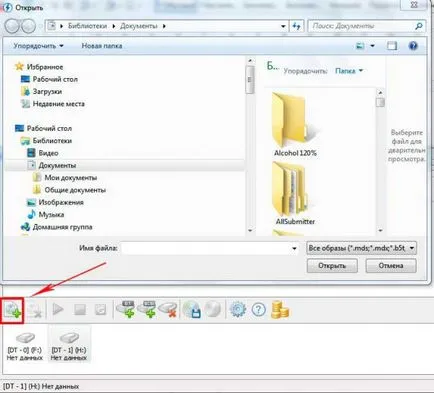The height and width of the screenshot is (393, 434).
Task: Open Preferences gear icon
Action: click(x=238, y=310)
